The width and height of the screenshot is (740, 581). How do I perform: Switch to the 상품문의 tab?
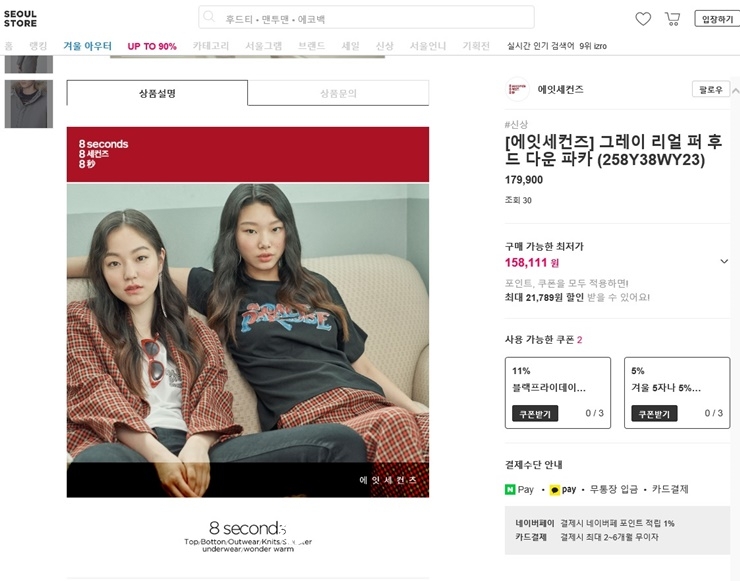(338, 93)
